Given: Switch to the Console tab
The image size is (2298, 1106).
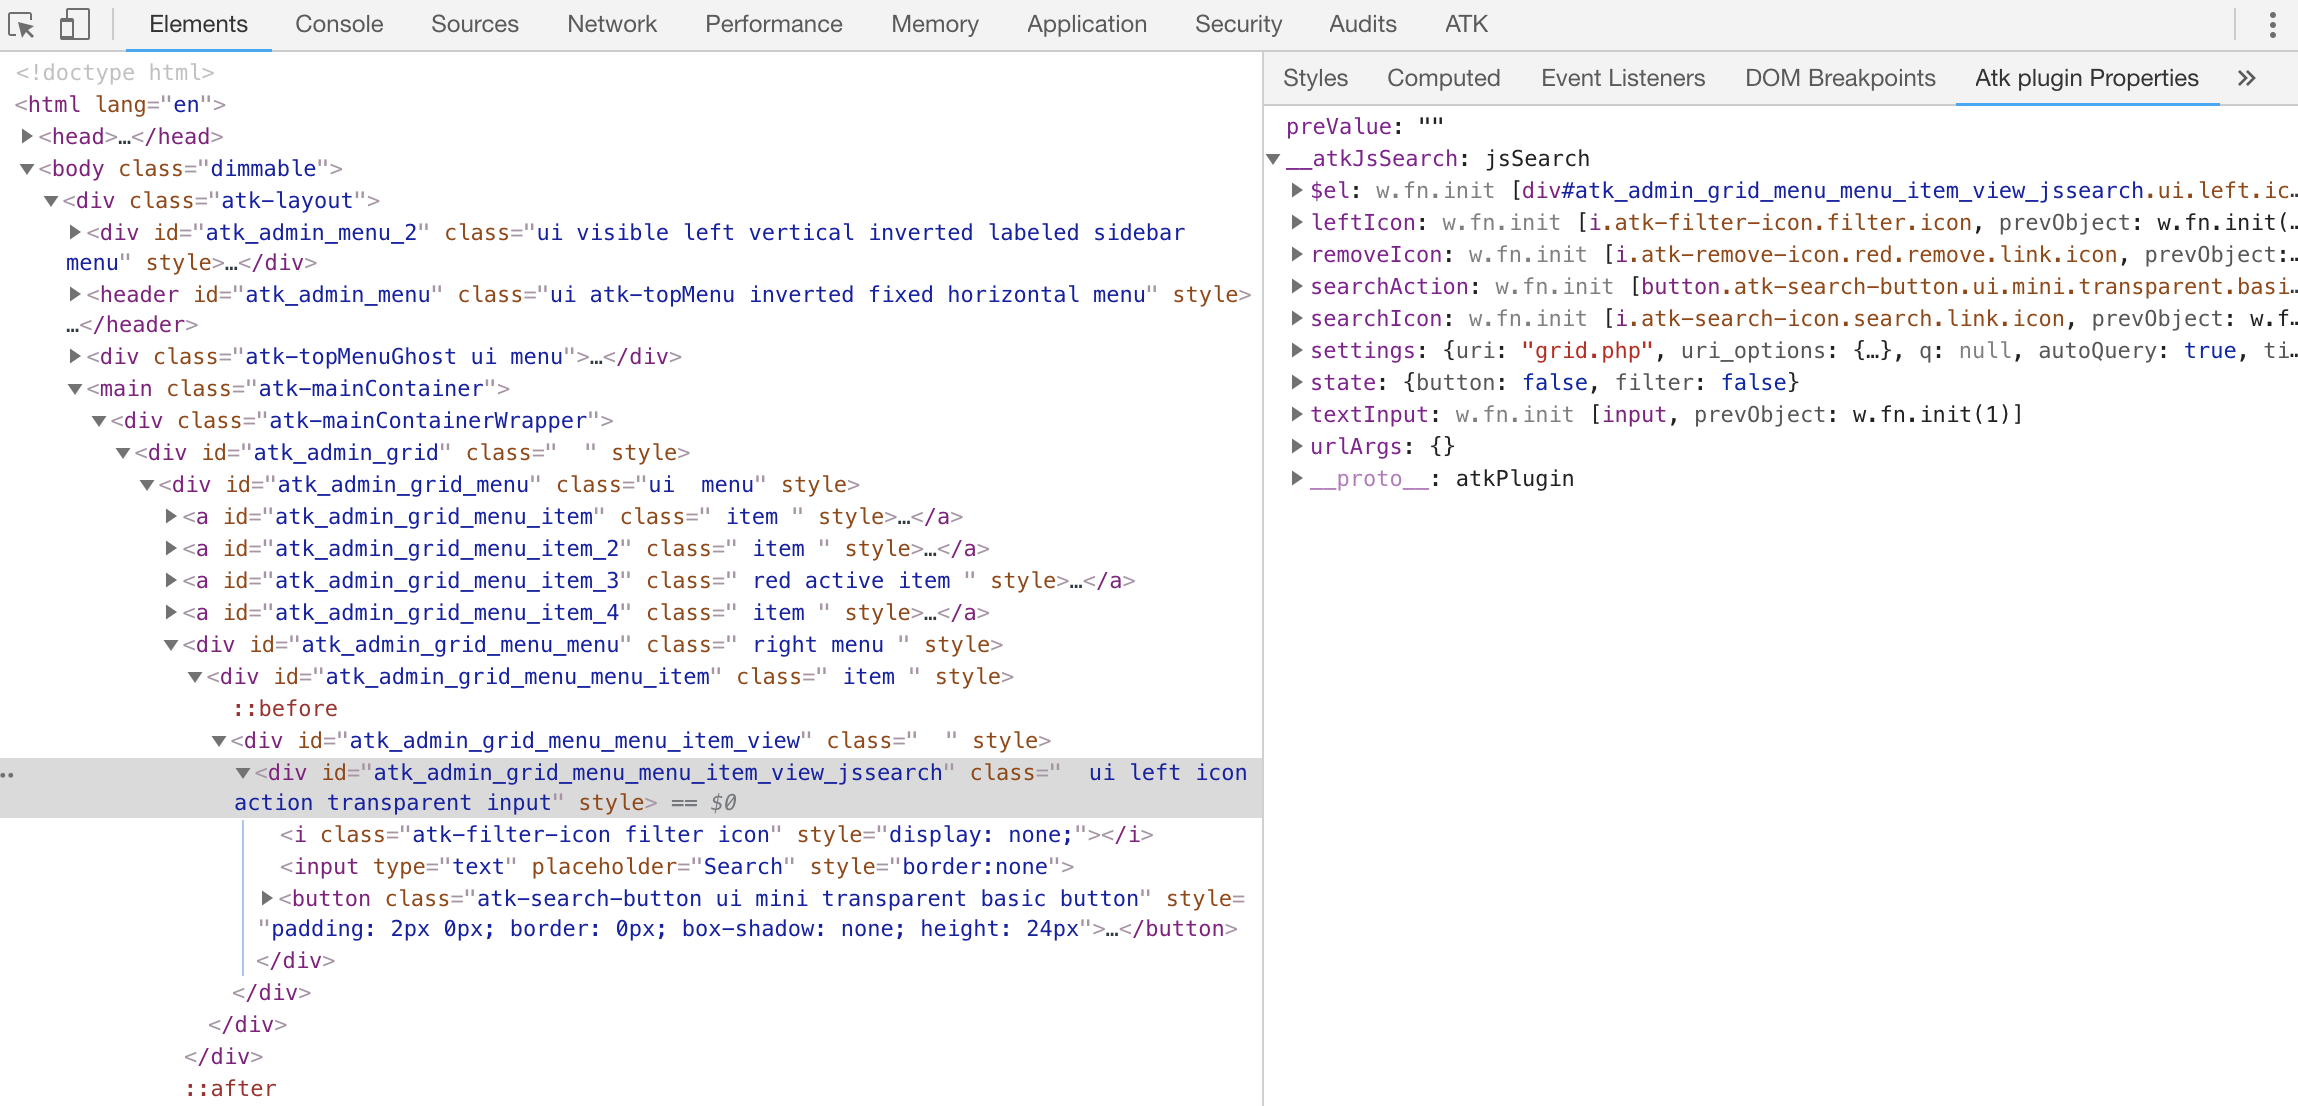Looking at the screenshot, I should [339, 24].
